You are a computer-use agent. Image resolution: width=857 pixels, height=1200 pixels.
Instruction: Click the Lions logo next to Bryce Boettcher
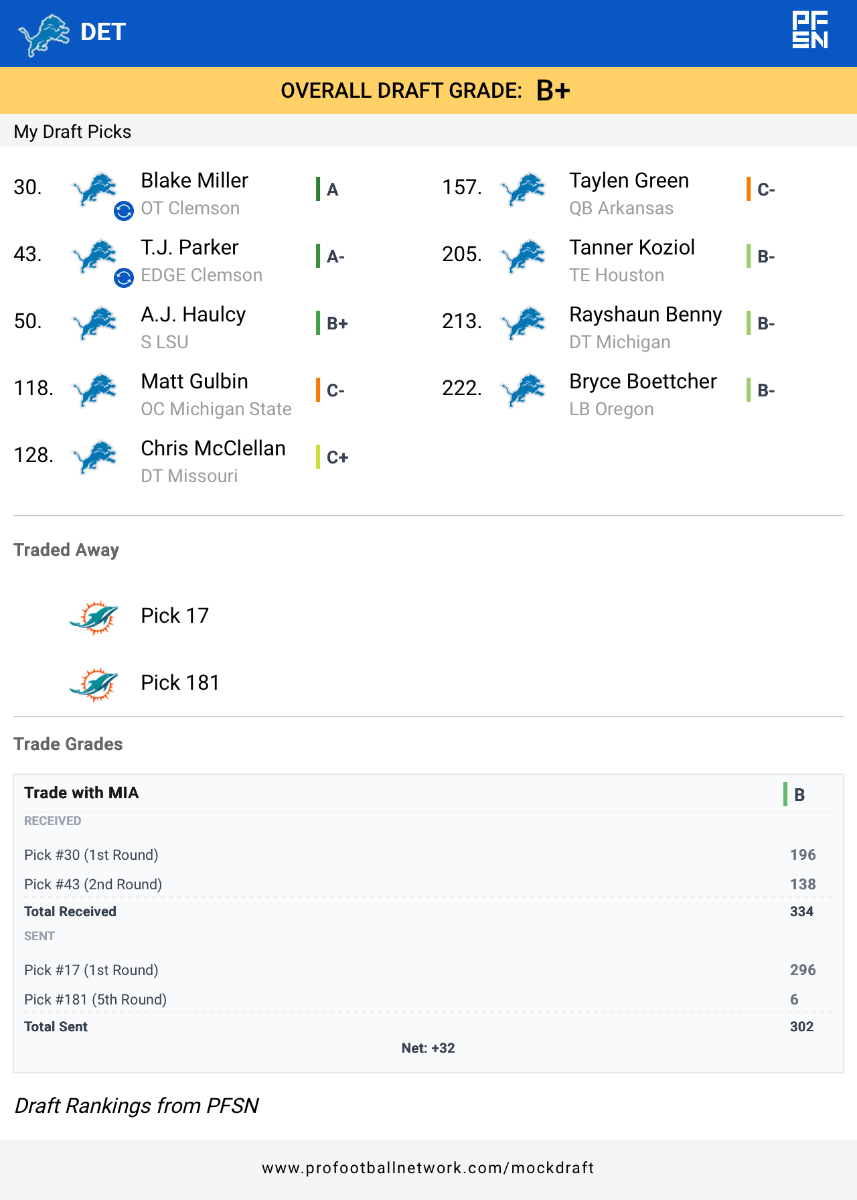(x=523, y=390)
